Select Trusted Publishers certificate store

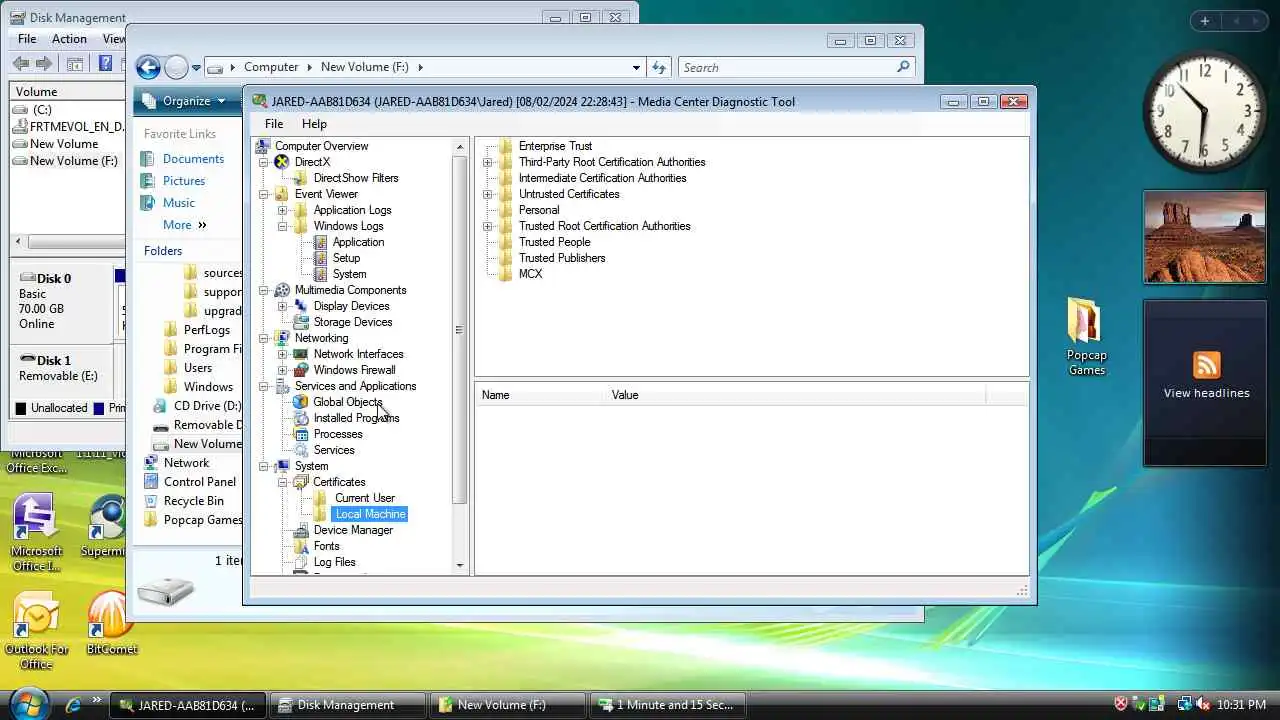point(561,258)
